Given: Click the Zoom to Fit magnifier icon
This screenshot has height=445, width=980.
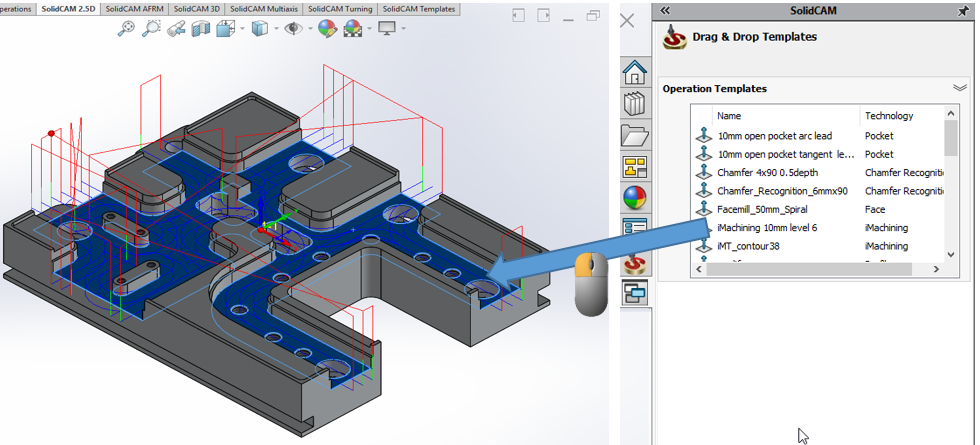Looking at the screenshot, I should (126, 28).
